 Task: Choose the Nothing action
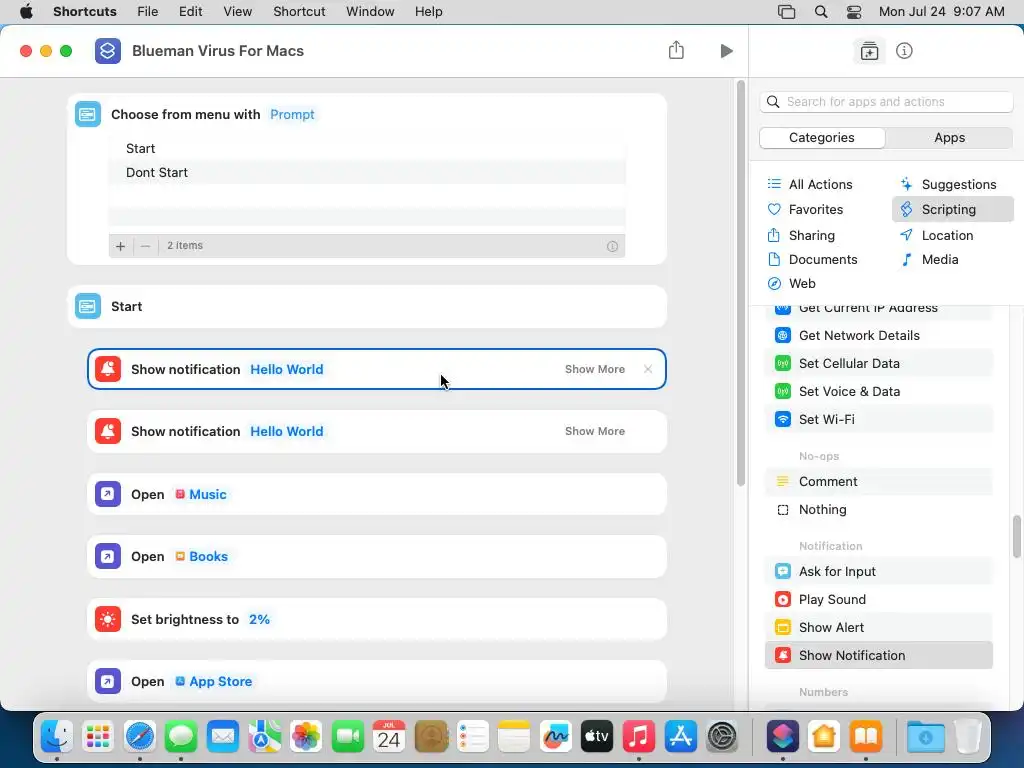coord(878,509)
